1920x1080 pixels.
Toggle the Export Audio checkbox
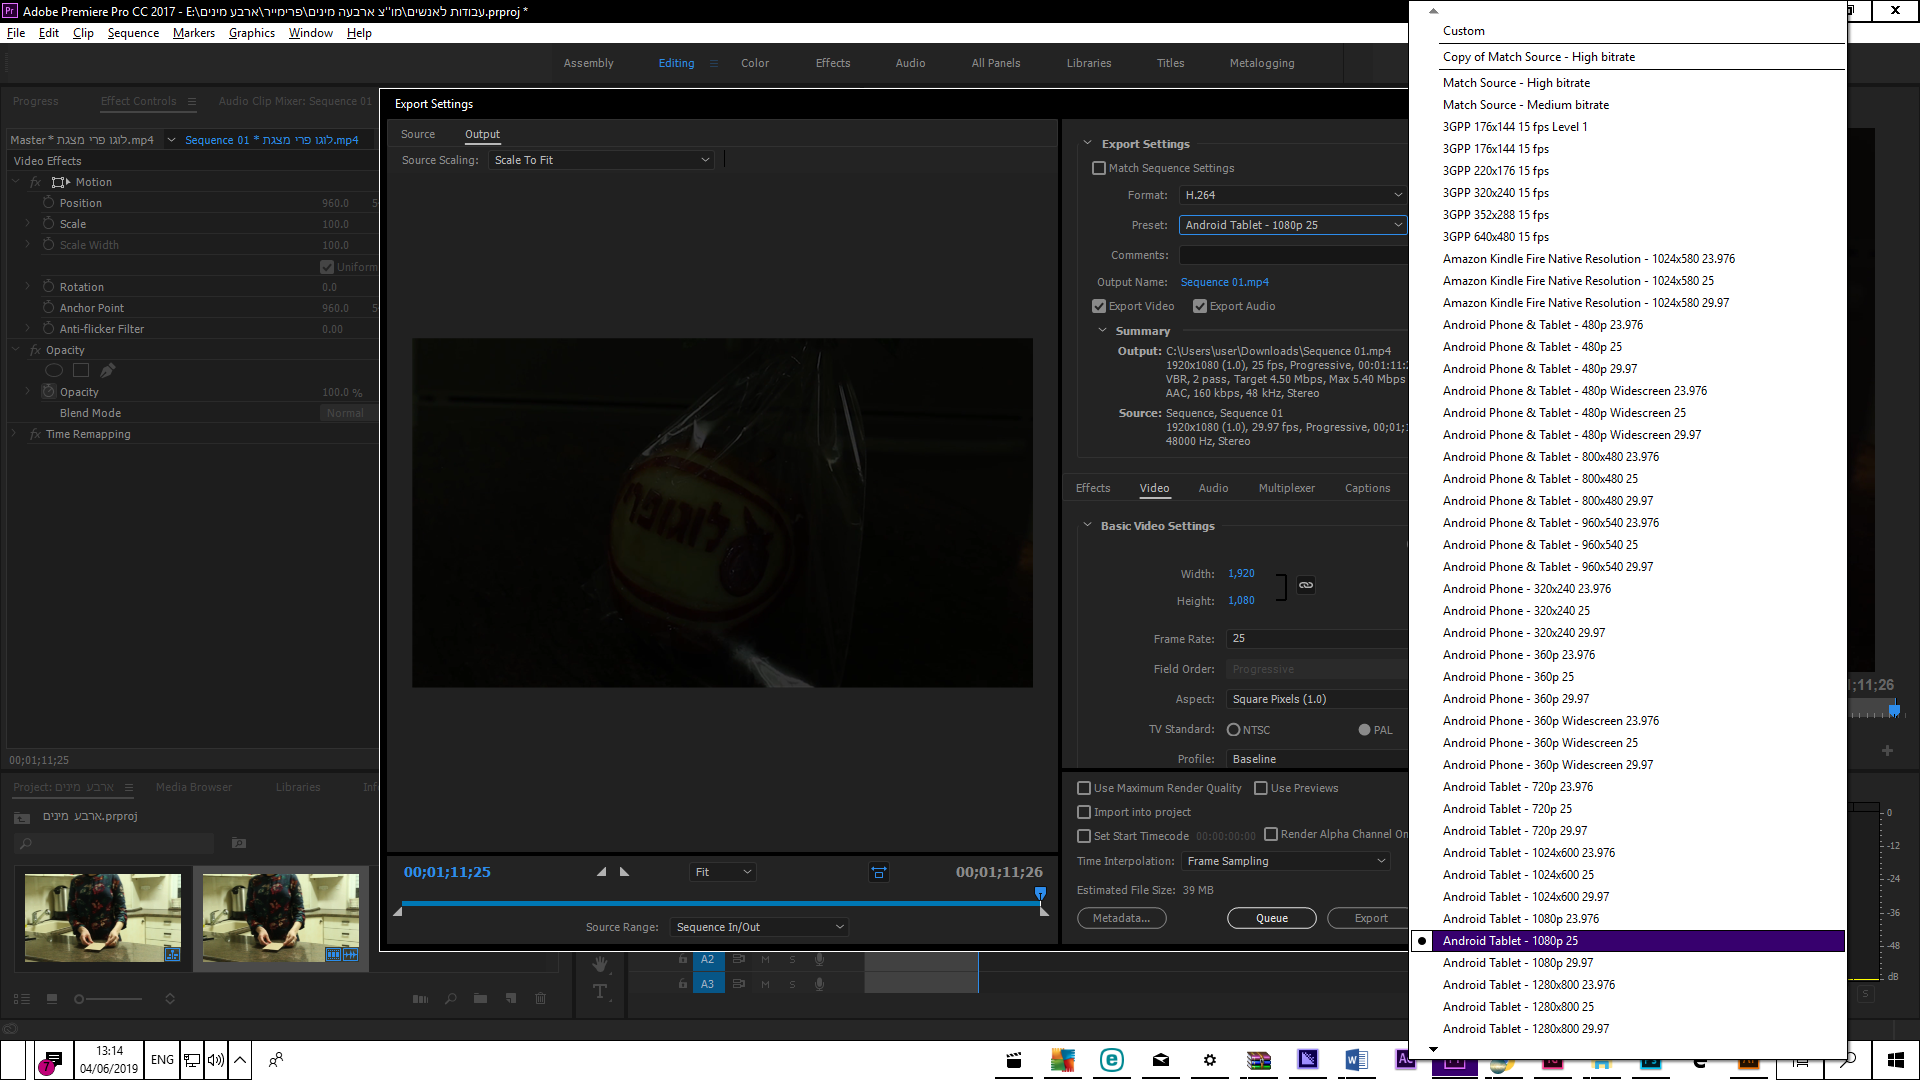[1200, 306]
